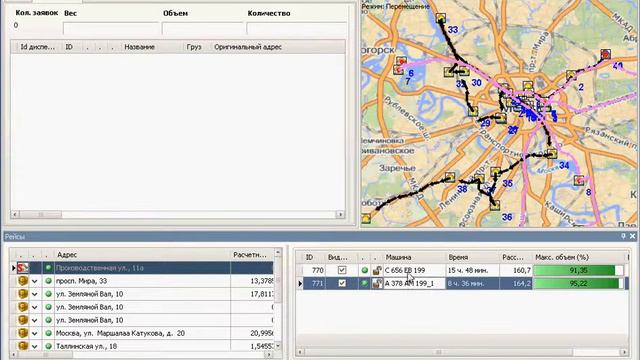Click the red marker near number 41
Screen dimensions: 640x360
pyautogui.click(x=606, y=54)
